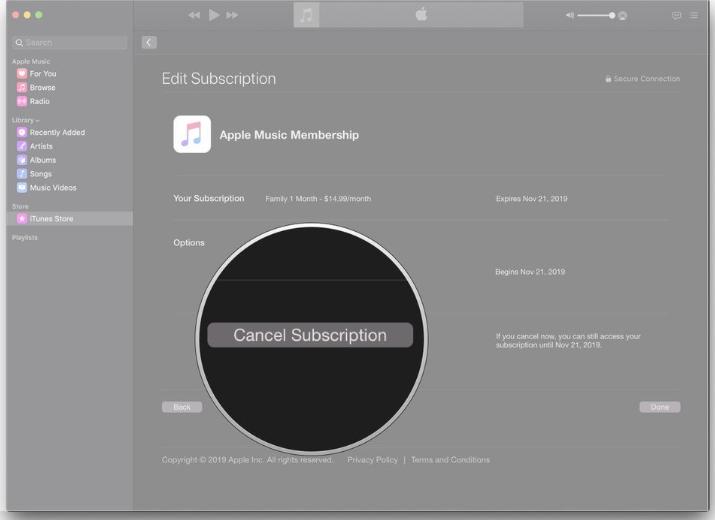Start playback with the play button
This screenshot has width=715, height=520.
(x=214, y=15)
